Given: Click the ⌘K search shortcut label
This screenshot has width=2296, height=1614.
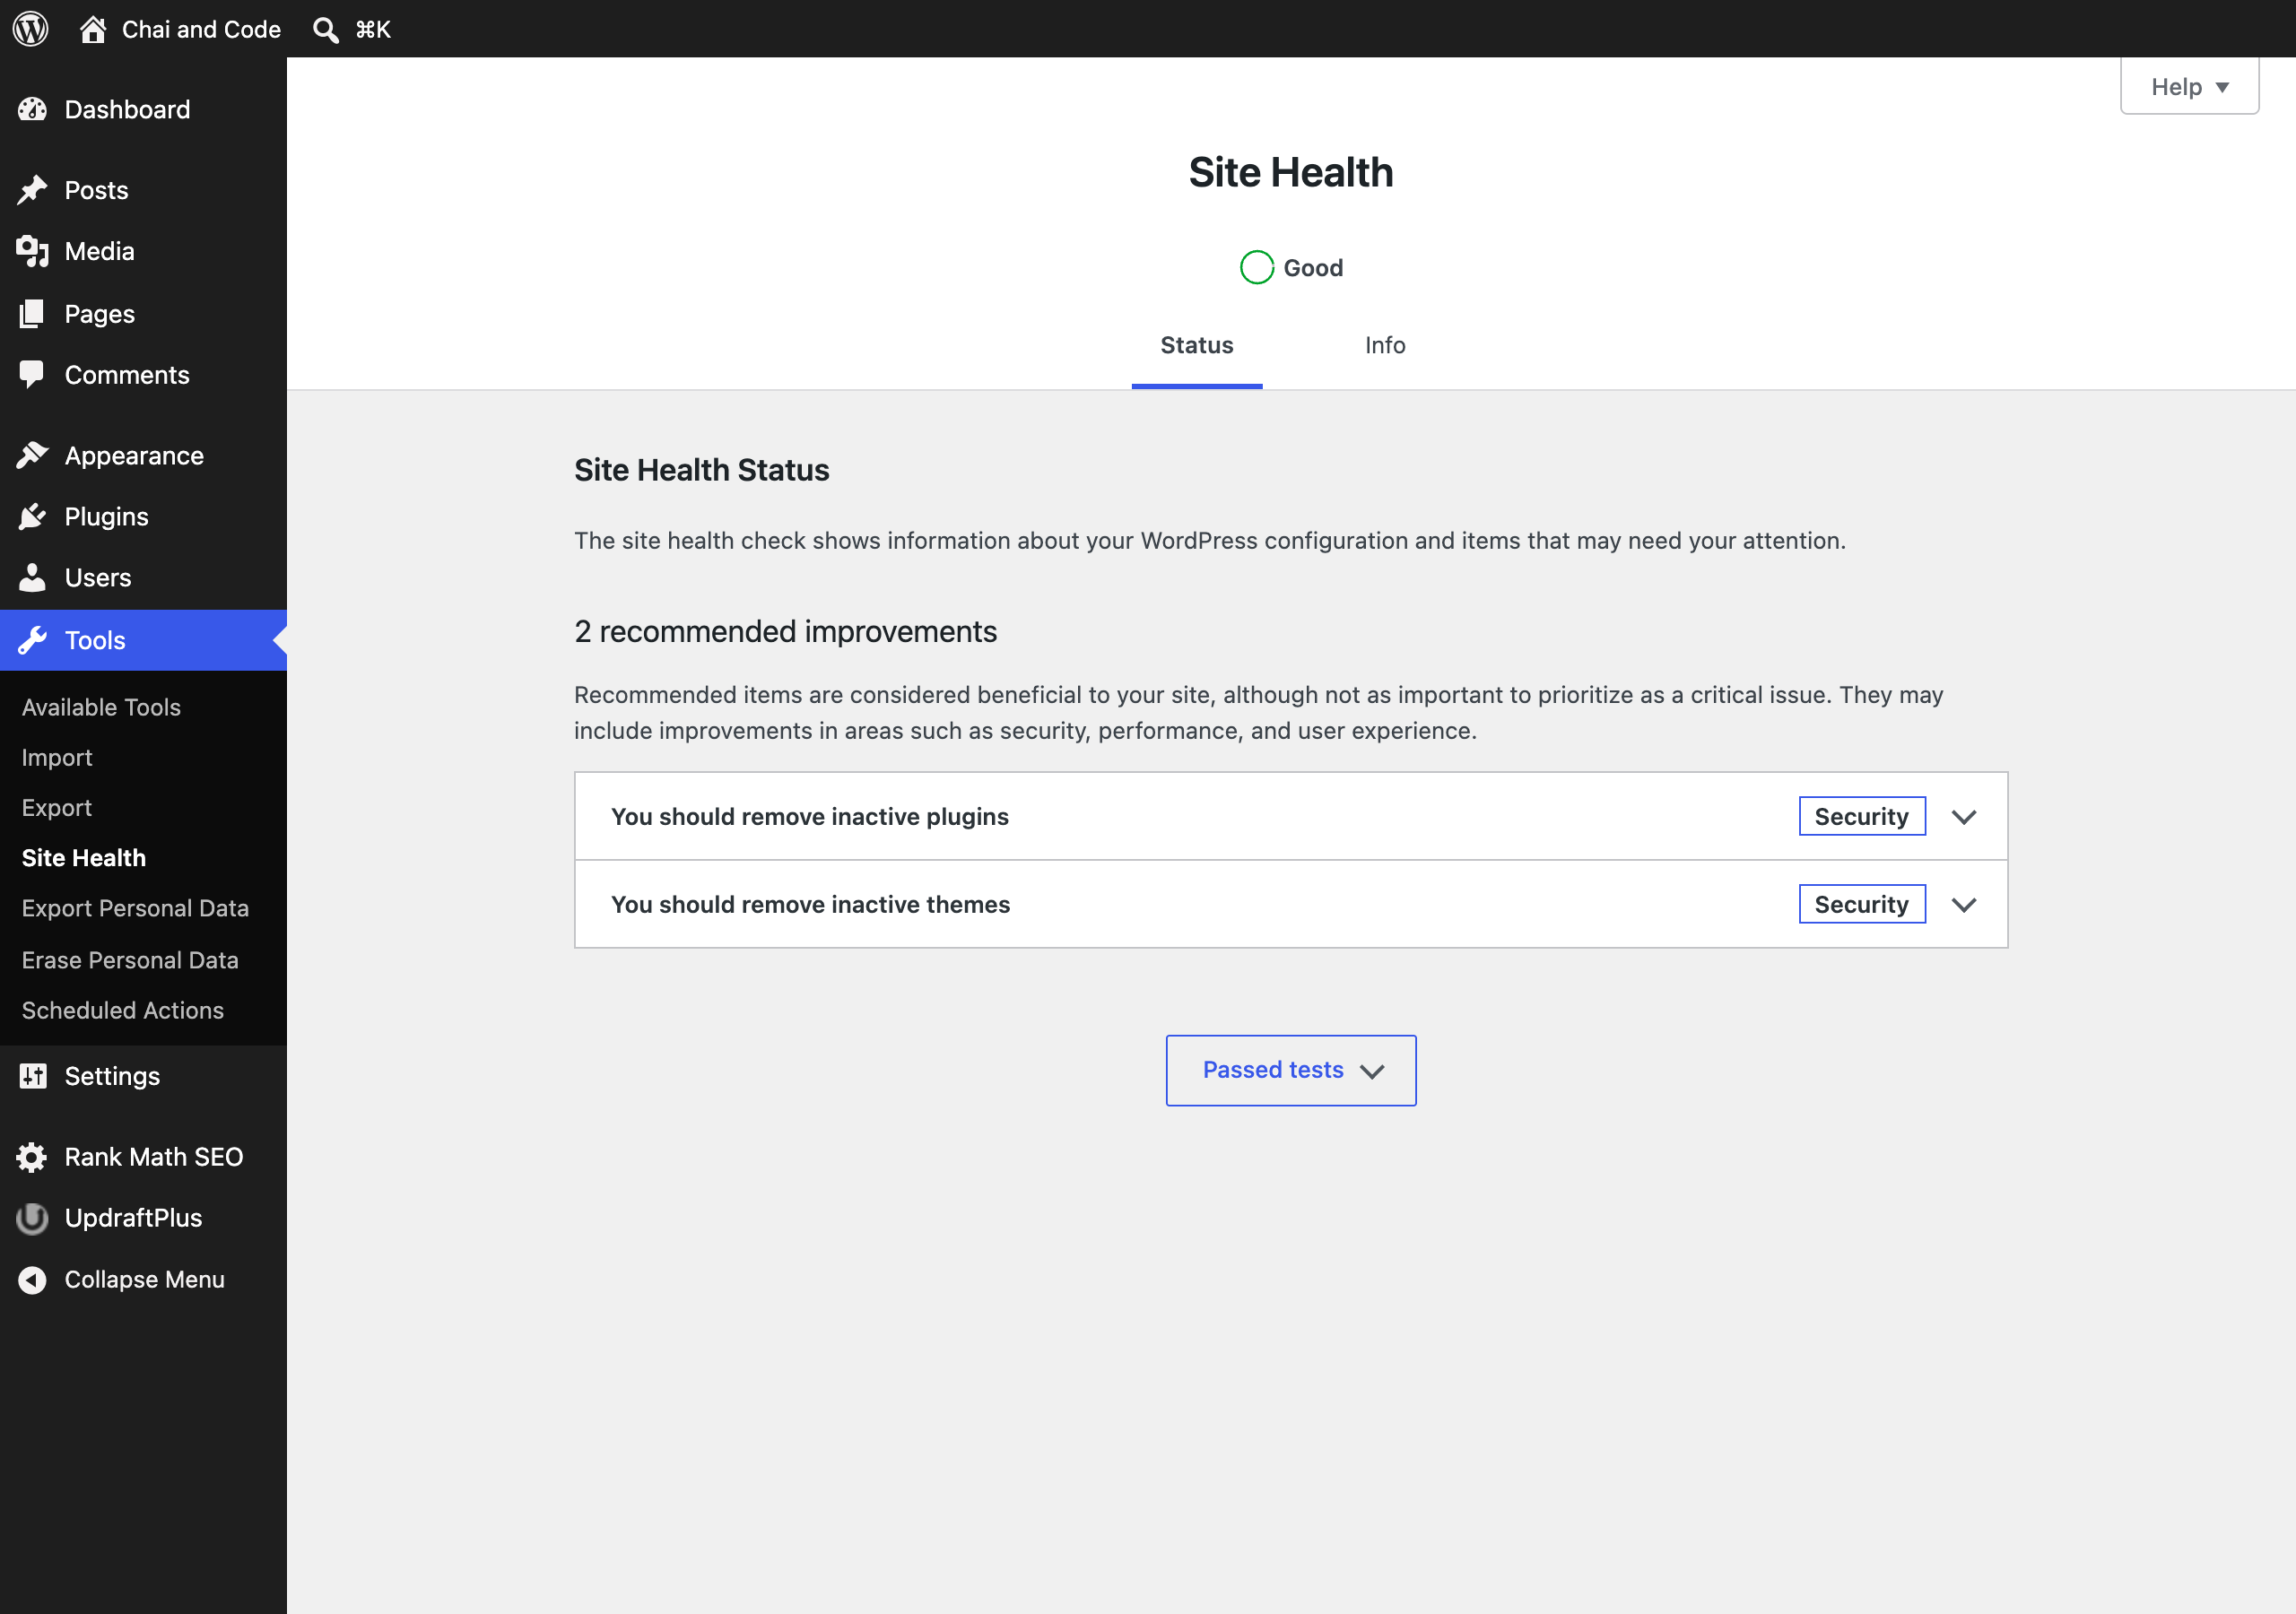Looking at the screenshot, I should pos(373,29).
